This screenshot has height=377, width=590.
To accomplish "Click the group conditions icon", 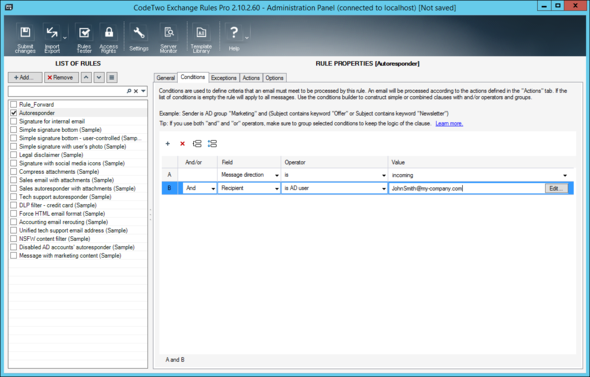I will [x=197, y=144].
